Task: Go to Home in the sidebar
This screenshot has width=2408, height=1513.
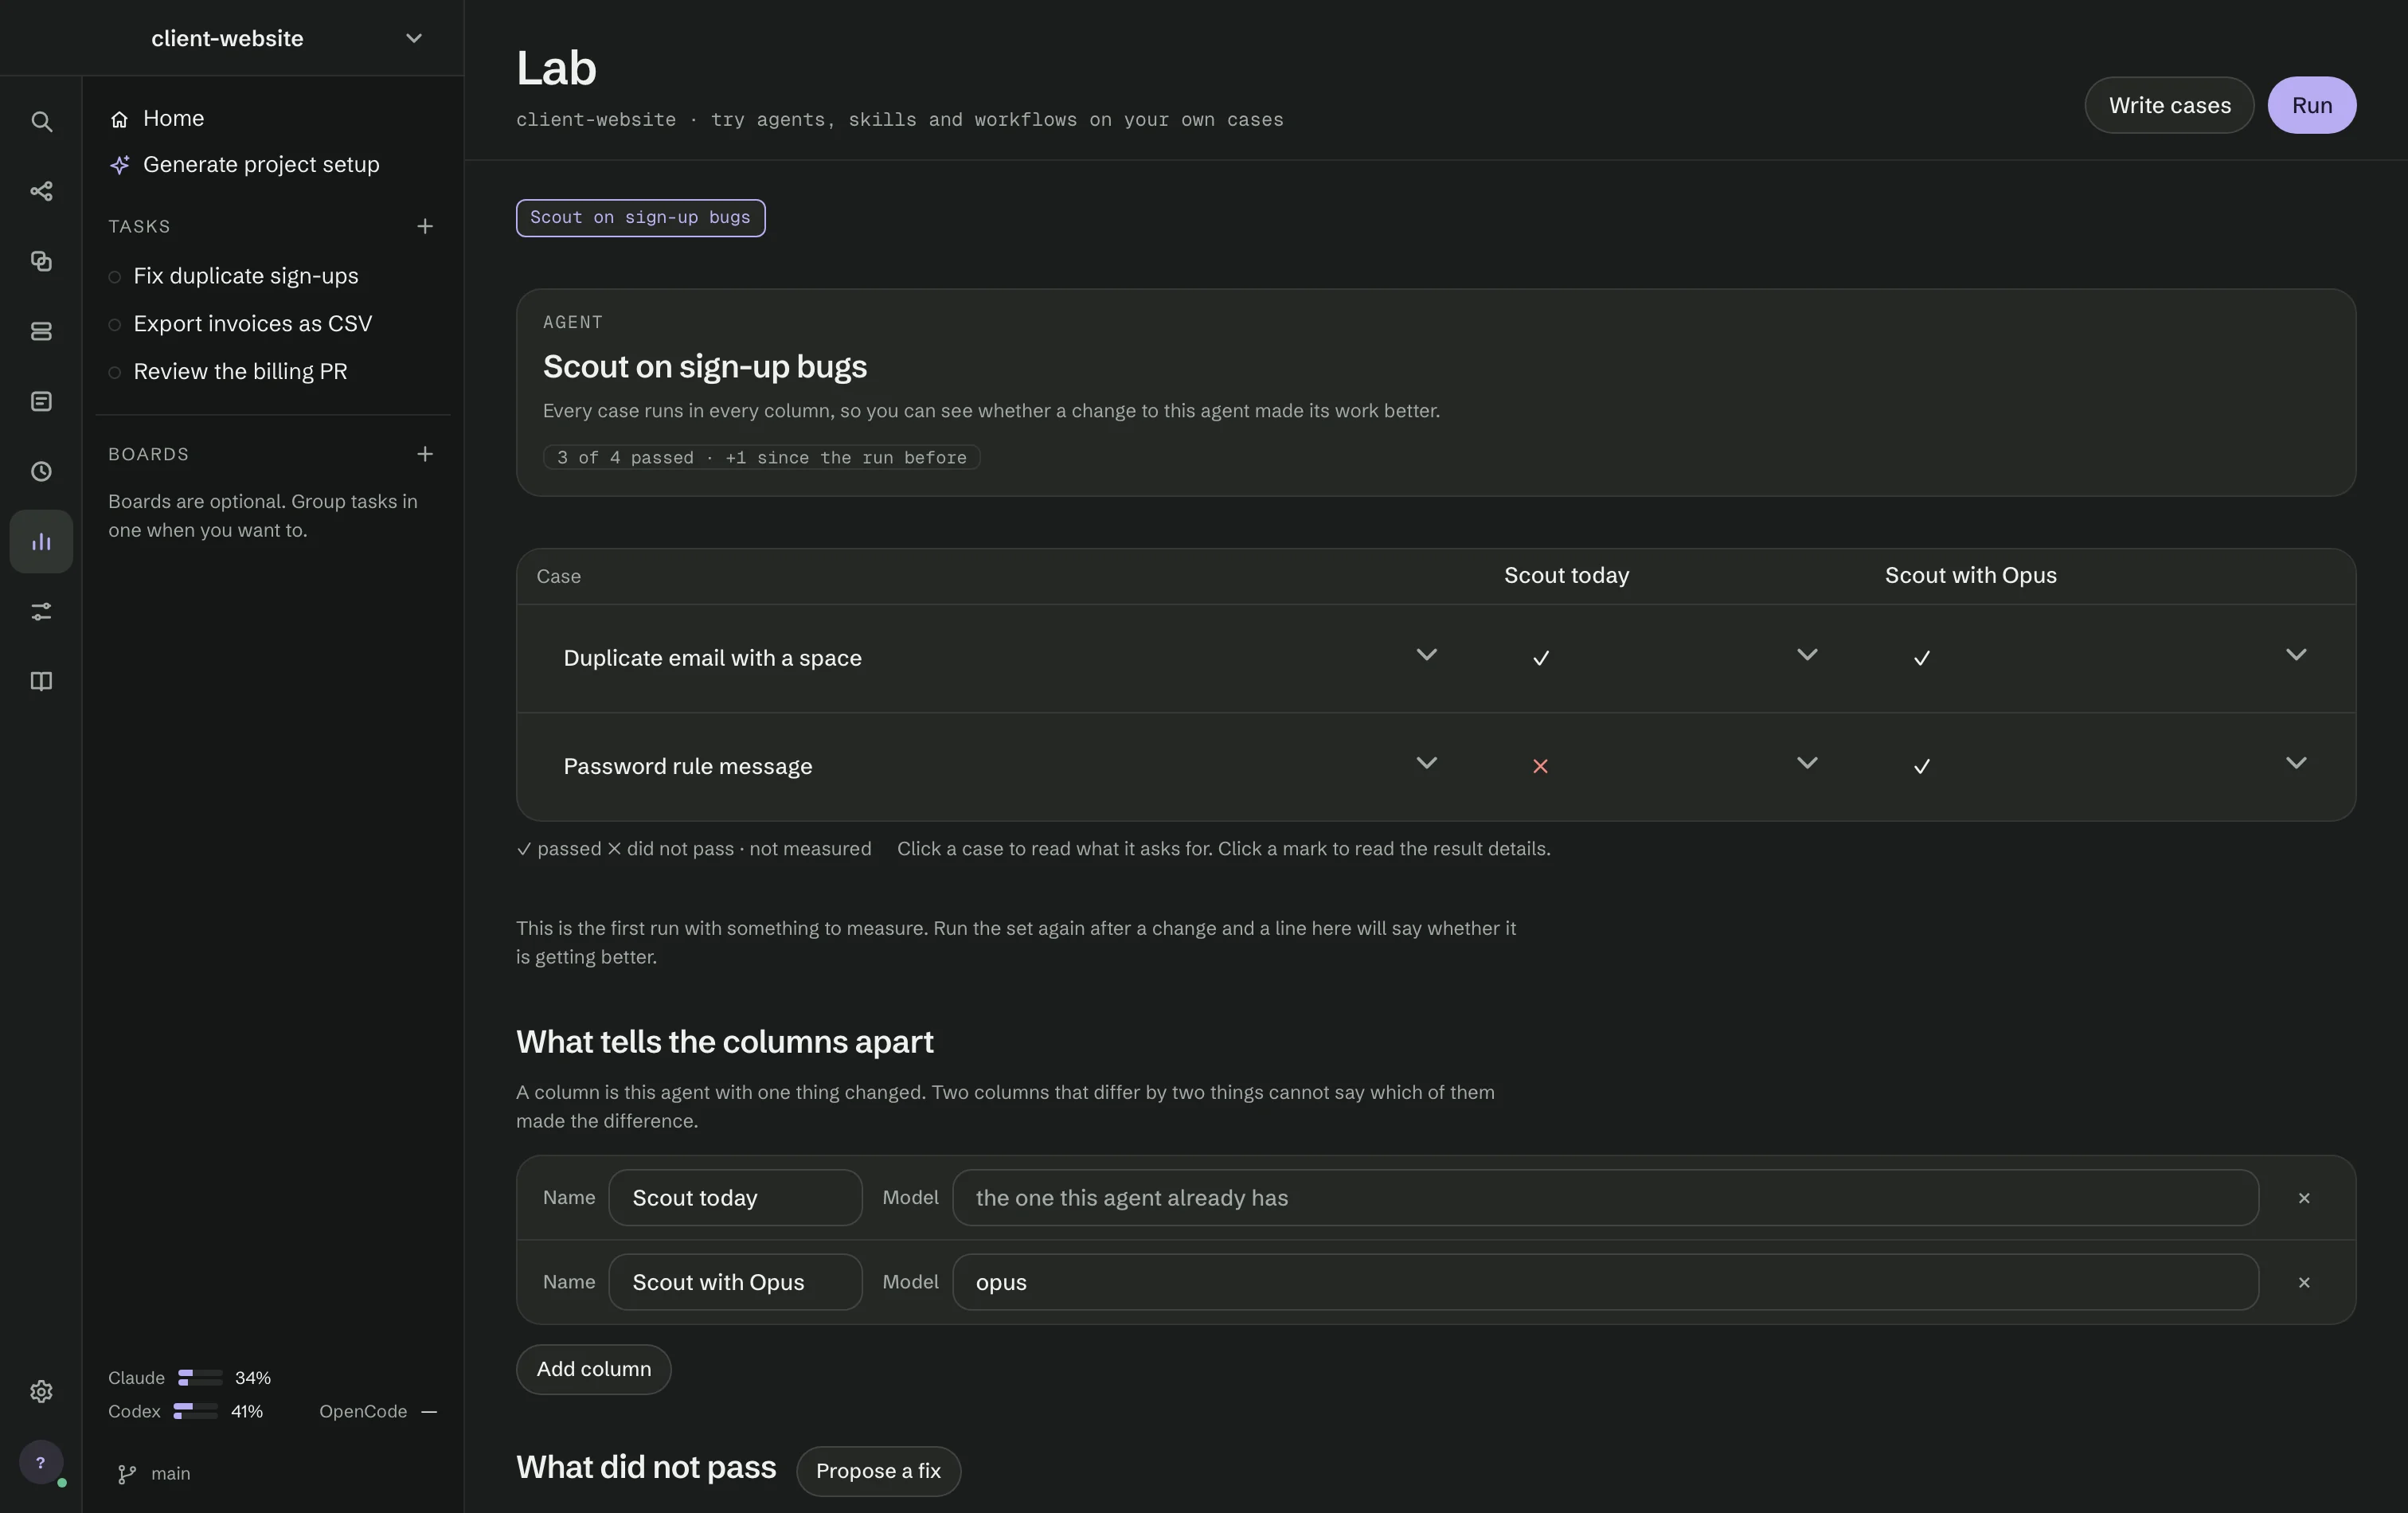Action: point(173,118)
